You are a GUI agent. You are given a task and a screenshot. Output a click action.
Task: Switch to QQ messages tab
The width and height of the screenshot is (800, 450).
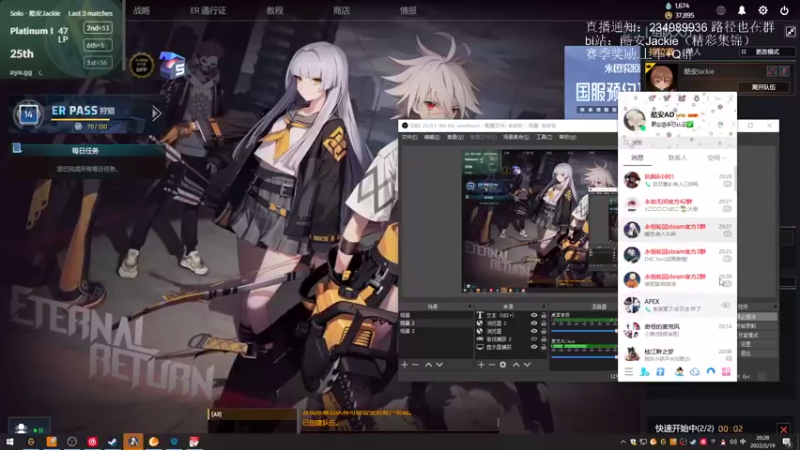coord(637,158)
